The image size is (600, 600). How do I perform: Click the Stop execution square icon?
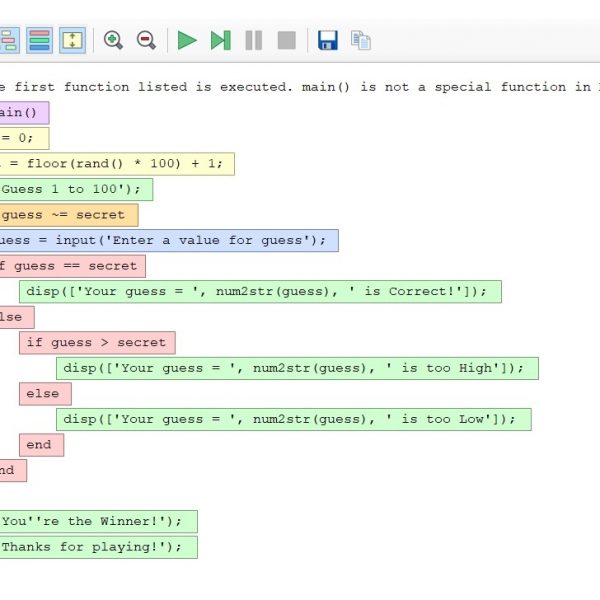[x=286, y=40]
